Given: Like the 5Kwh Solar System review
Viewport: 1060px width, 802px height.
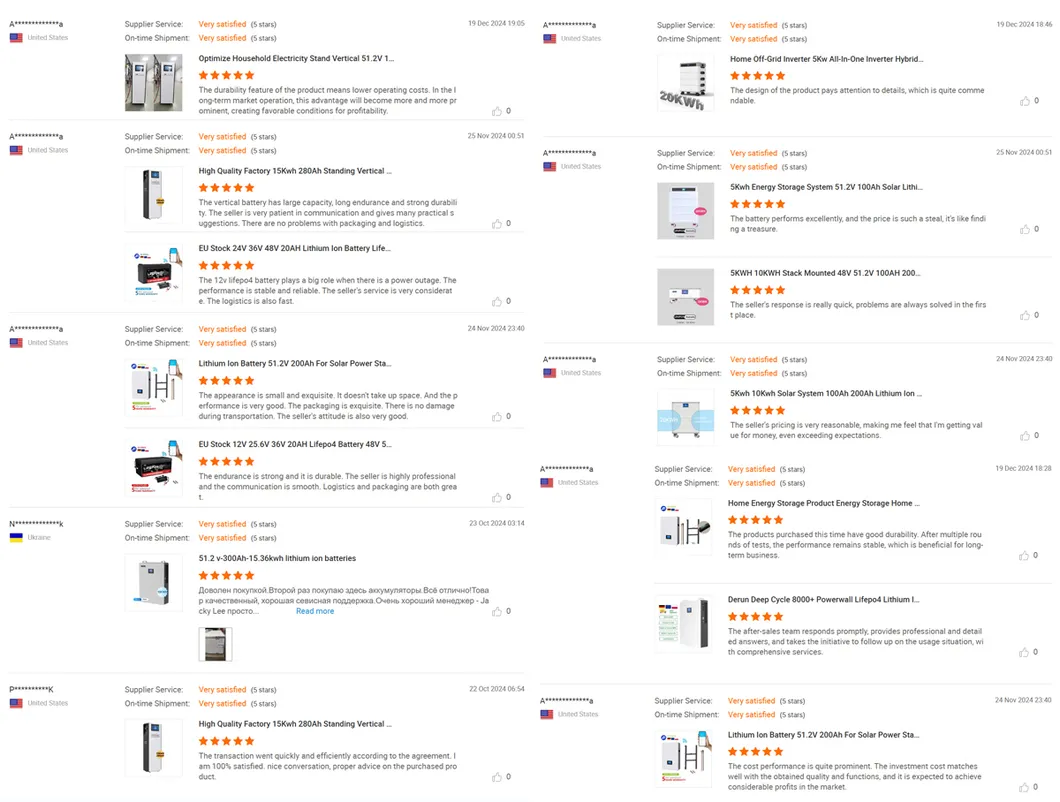Looking at the screenshot, I should [1027, 435].
